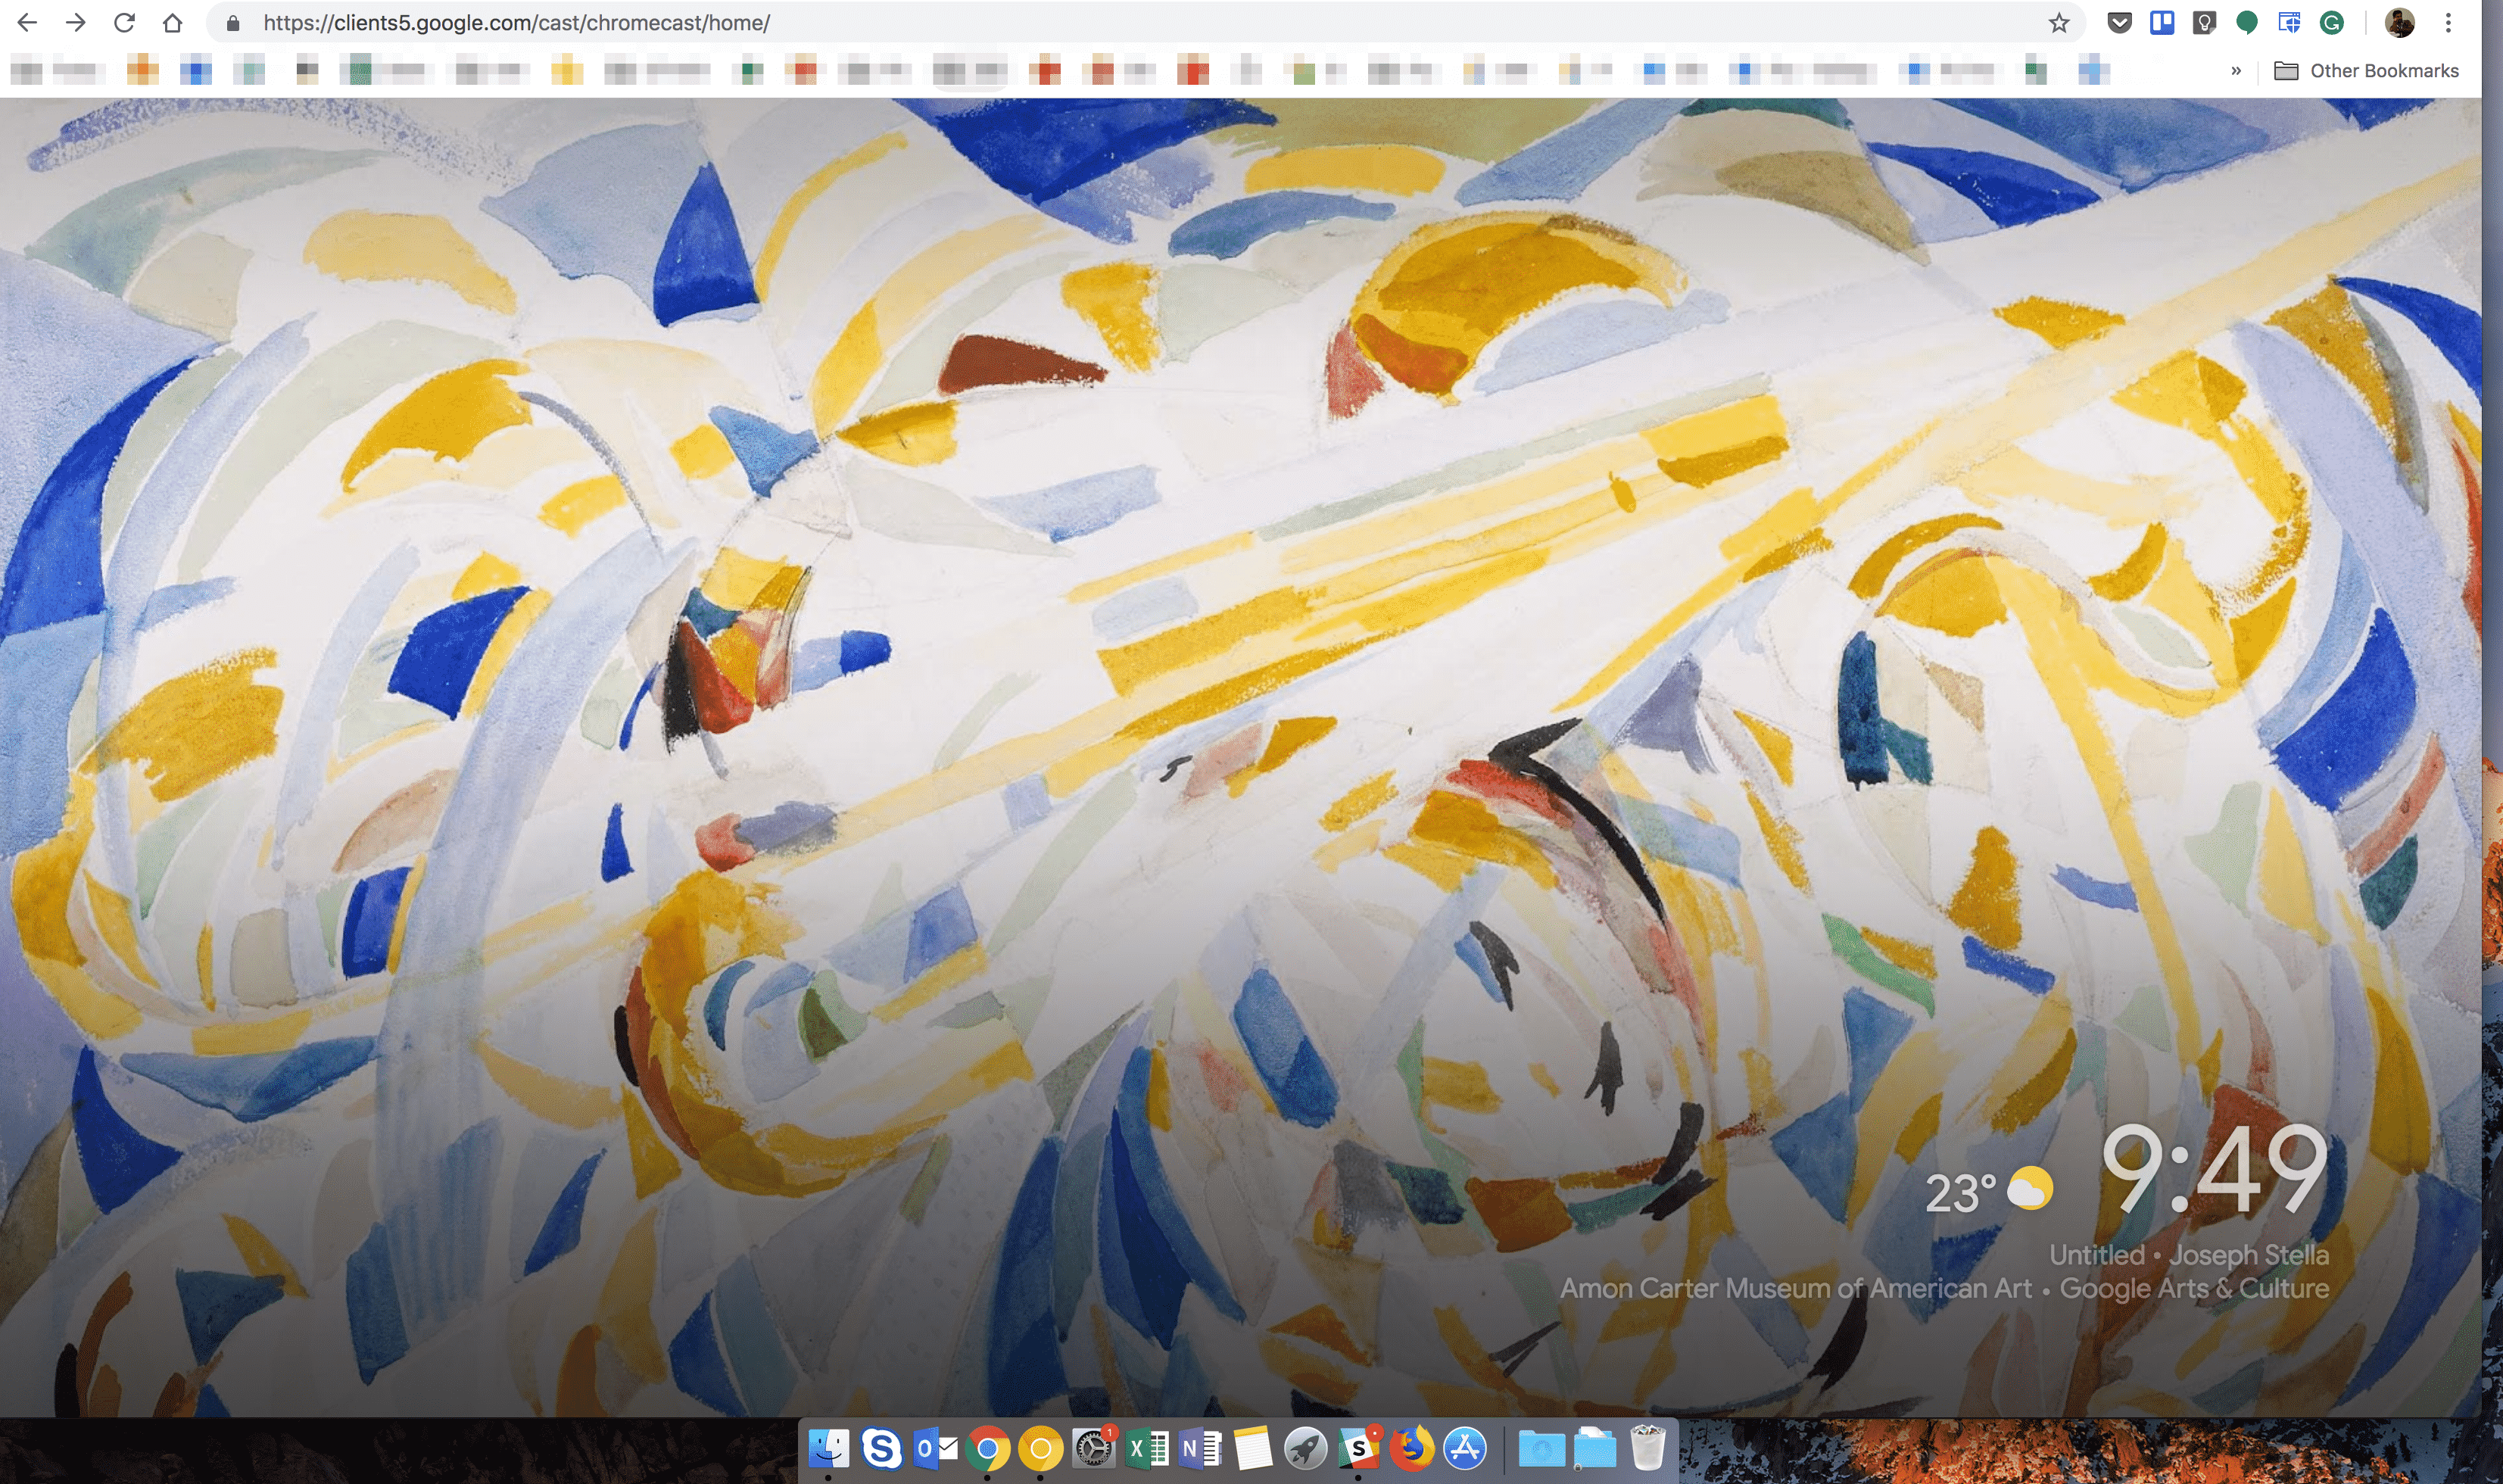Viewport: 2503px width, 1484px height.
Task: Click the Untitled • Joseph Stella caption
Action: tap(2189, 1255)
